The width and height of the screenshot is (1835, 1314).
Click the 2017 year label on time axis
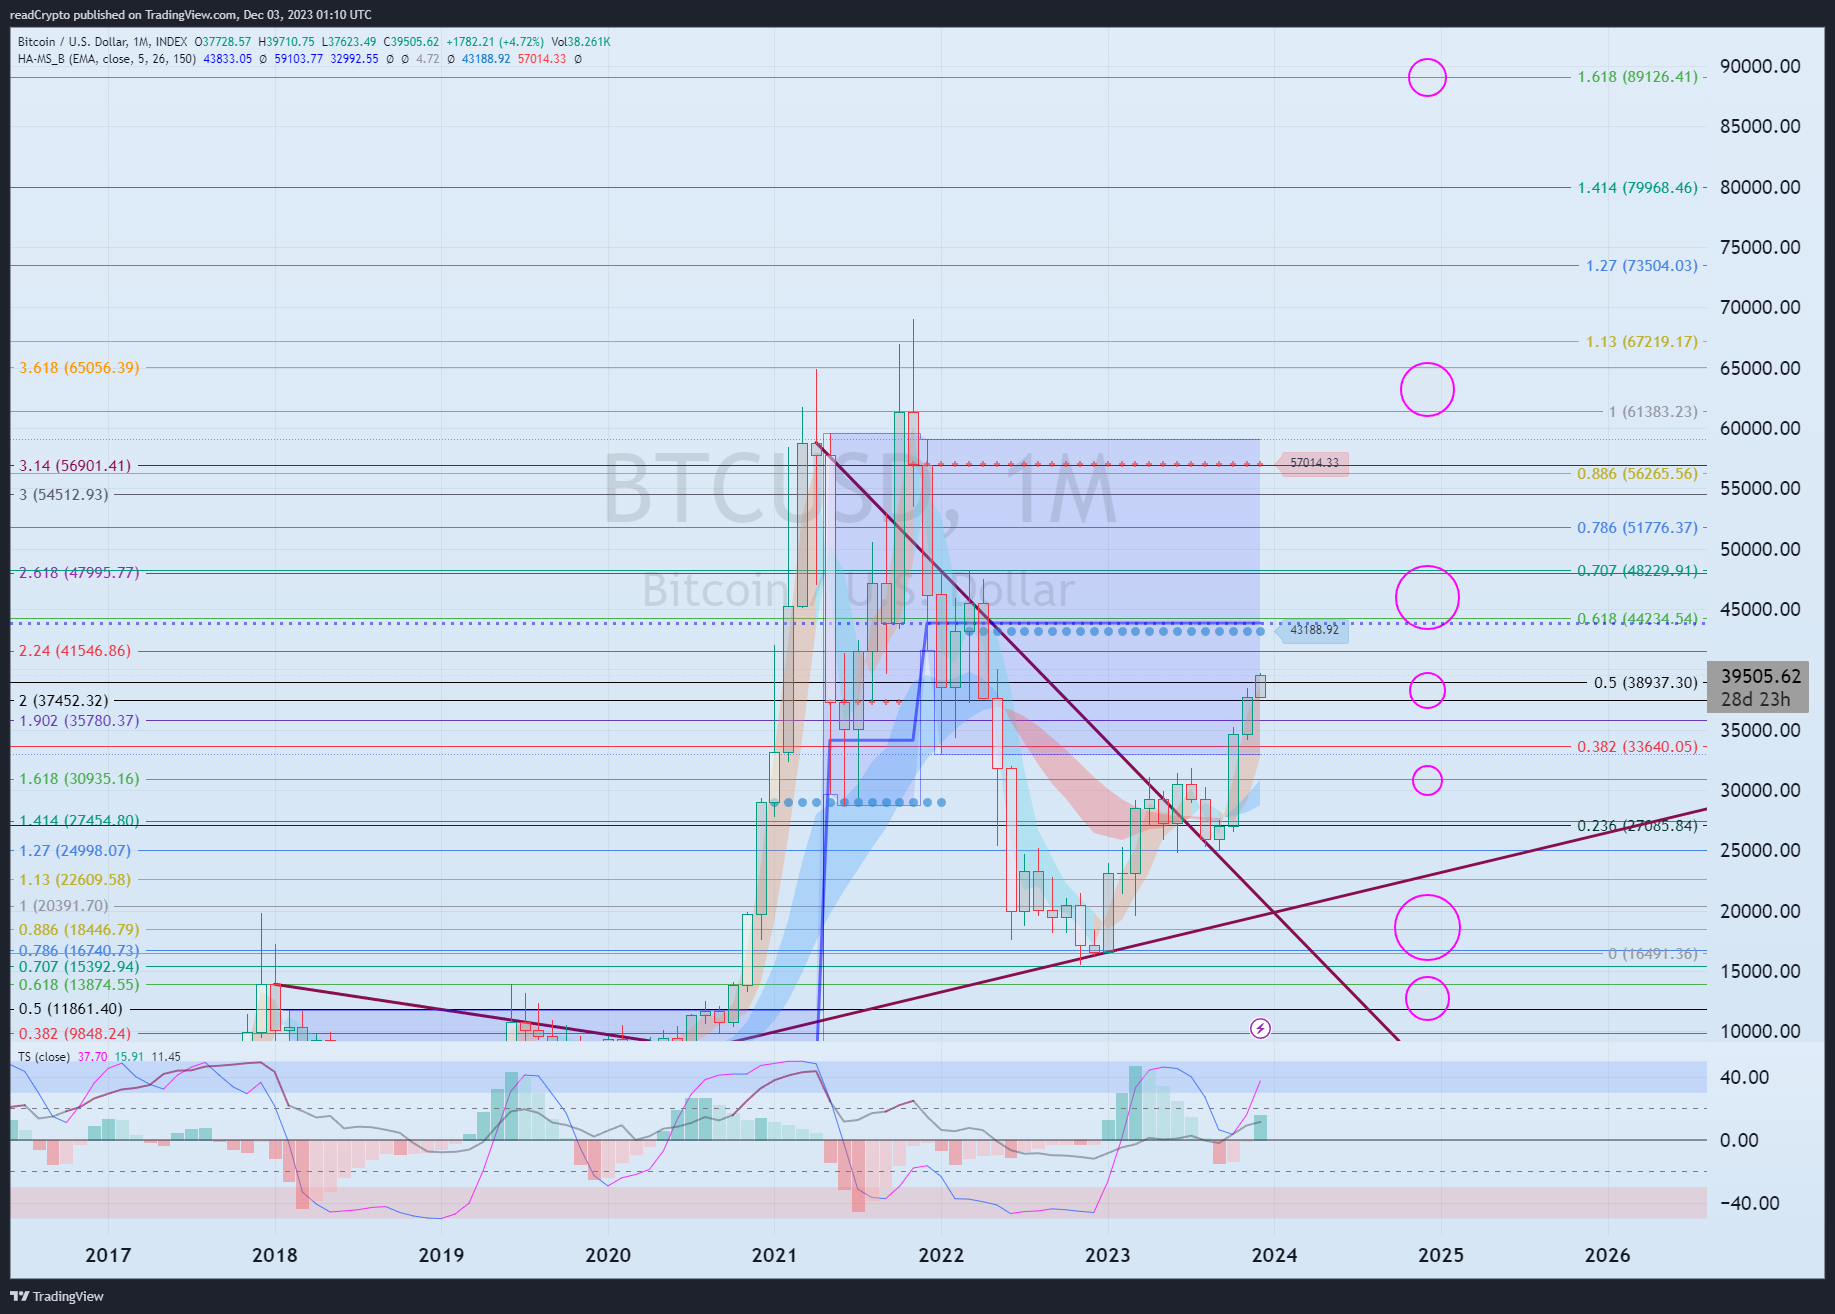(108, 1255)
